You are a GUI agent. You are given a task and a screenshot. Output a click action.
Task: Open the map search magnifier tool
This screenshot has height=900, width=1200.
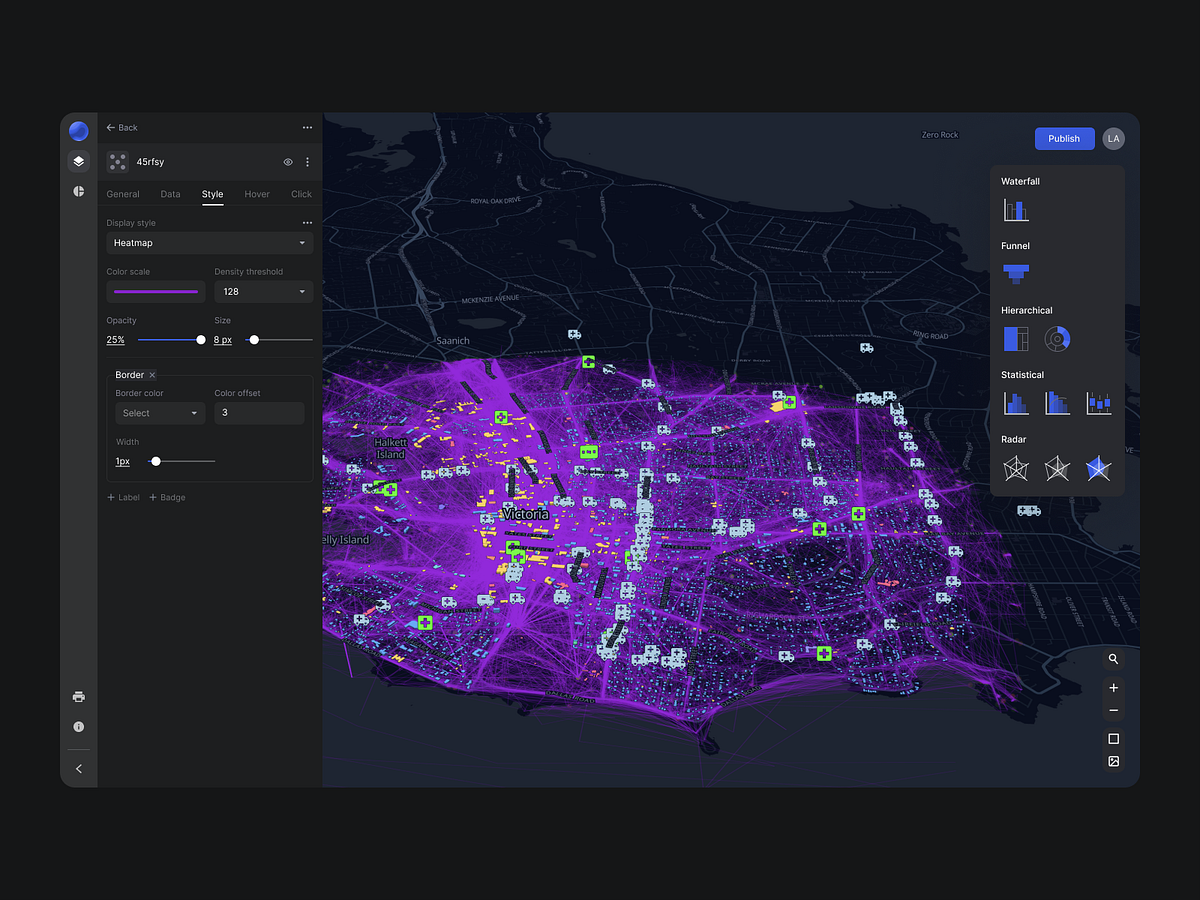1113,658
